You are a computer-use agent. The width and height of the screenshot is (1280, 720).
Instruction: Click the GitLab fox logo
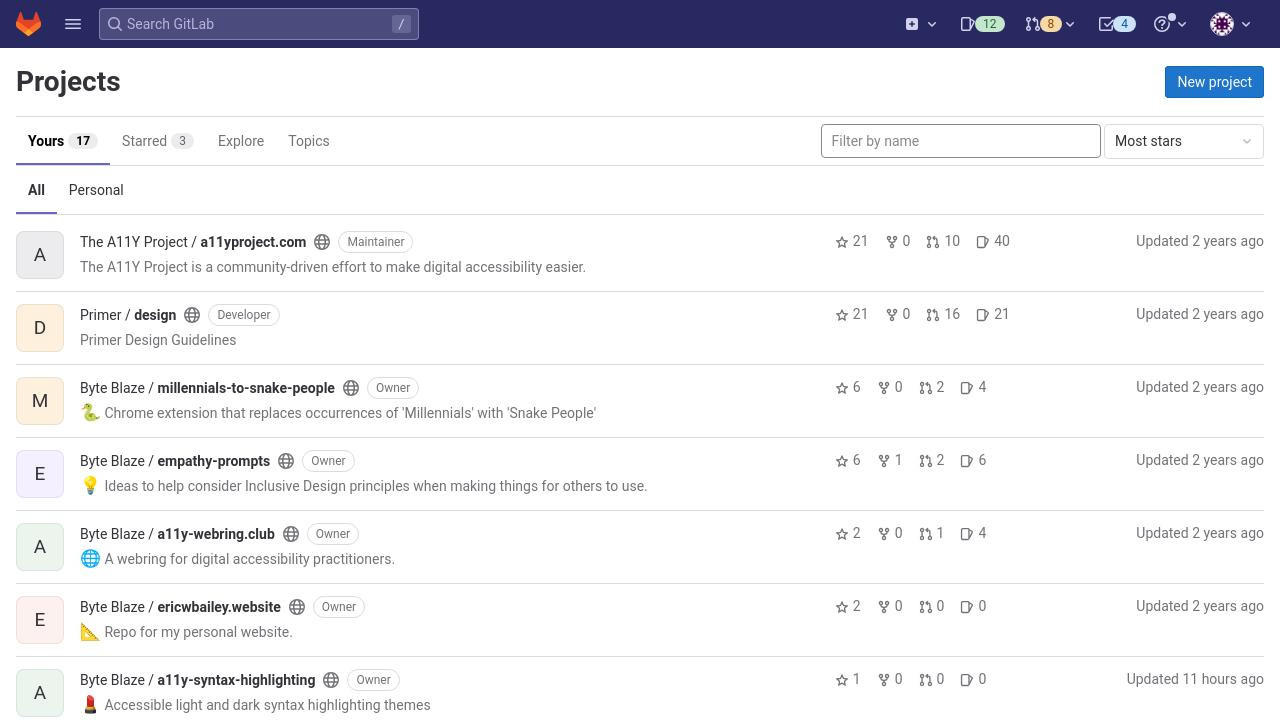(x=28, y=24)
